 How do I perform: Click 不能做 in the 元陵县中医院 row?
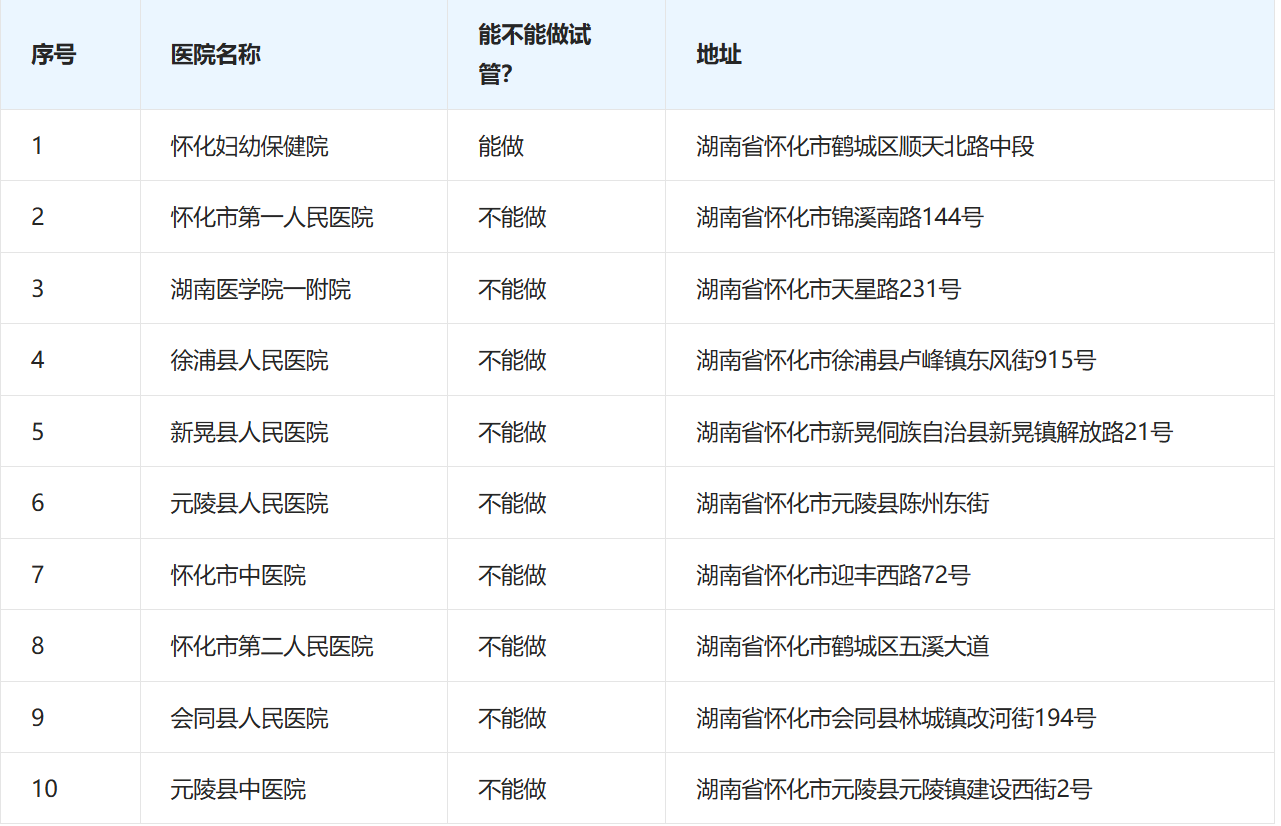pos(512,789)
